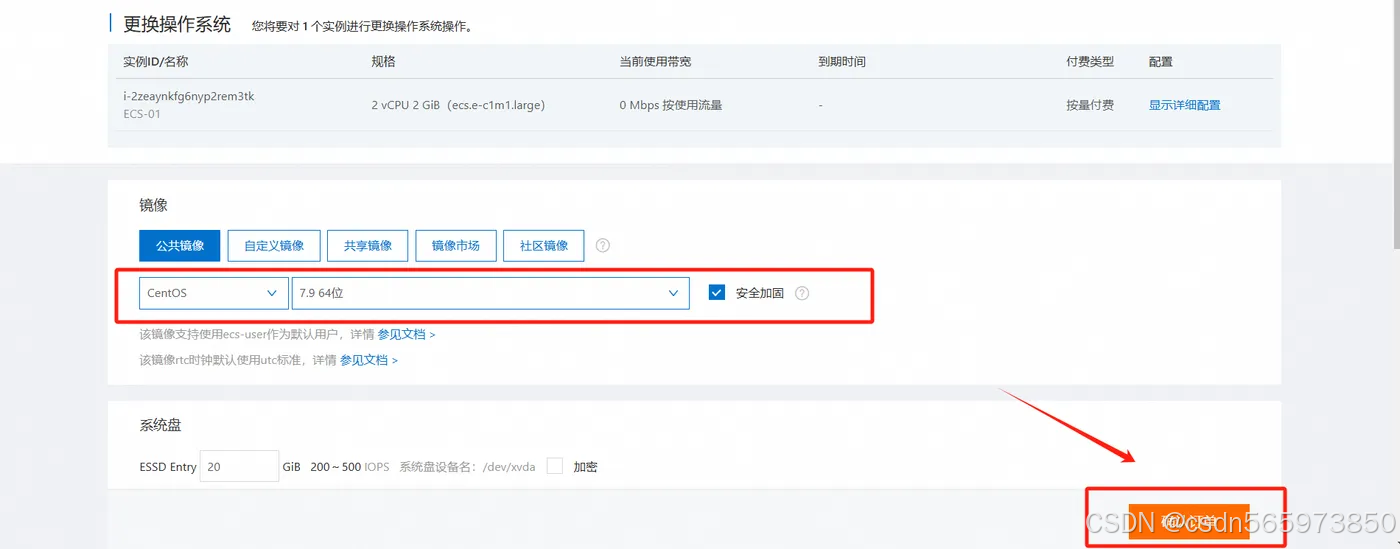Open help icon beside 安全加固
Image resolution: width=1400 pixels, height=549 pixels.
802,293
